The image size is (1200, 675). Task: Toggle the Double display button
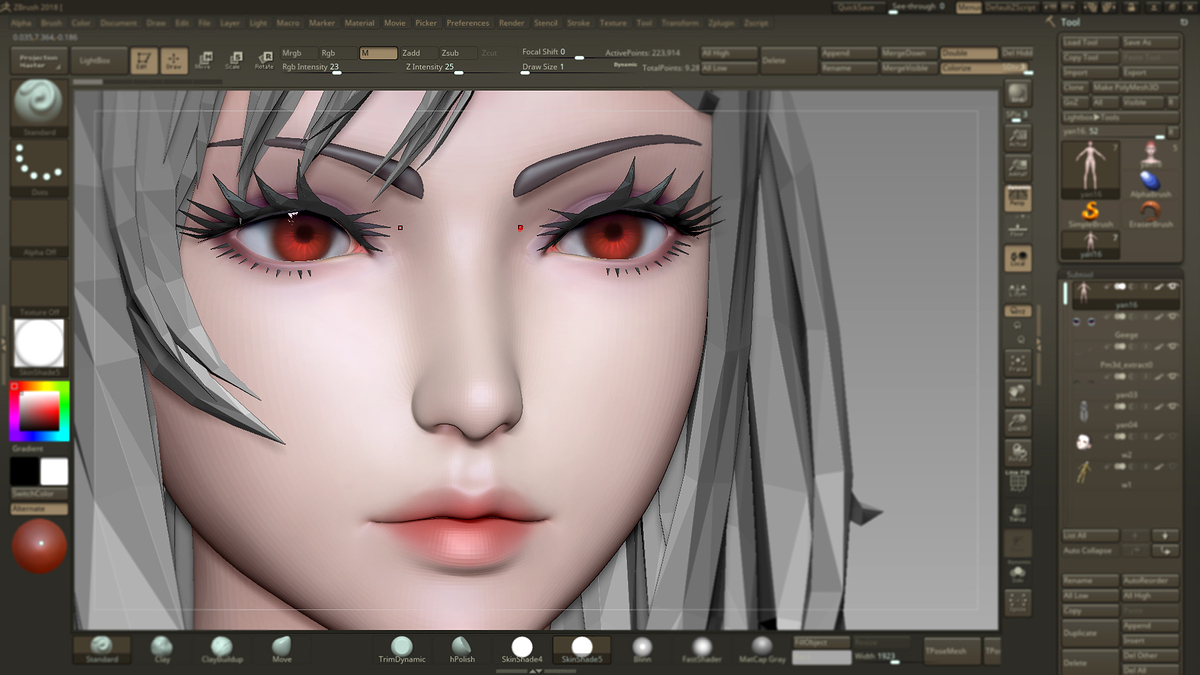coord(969,53)
